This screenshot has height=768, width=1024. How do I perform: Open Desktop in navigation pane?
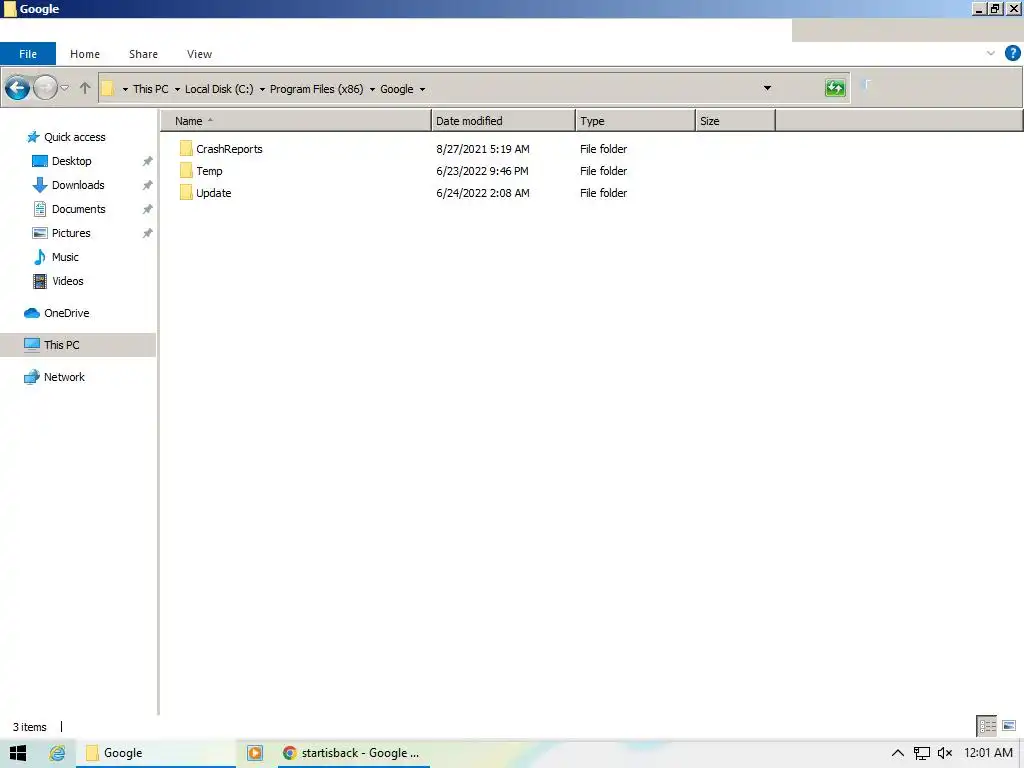point(71,161)
